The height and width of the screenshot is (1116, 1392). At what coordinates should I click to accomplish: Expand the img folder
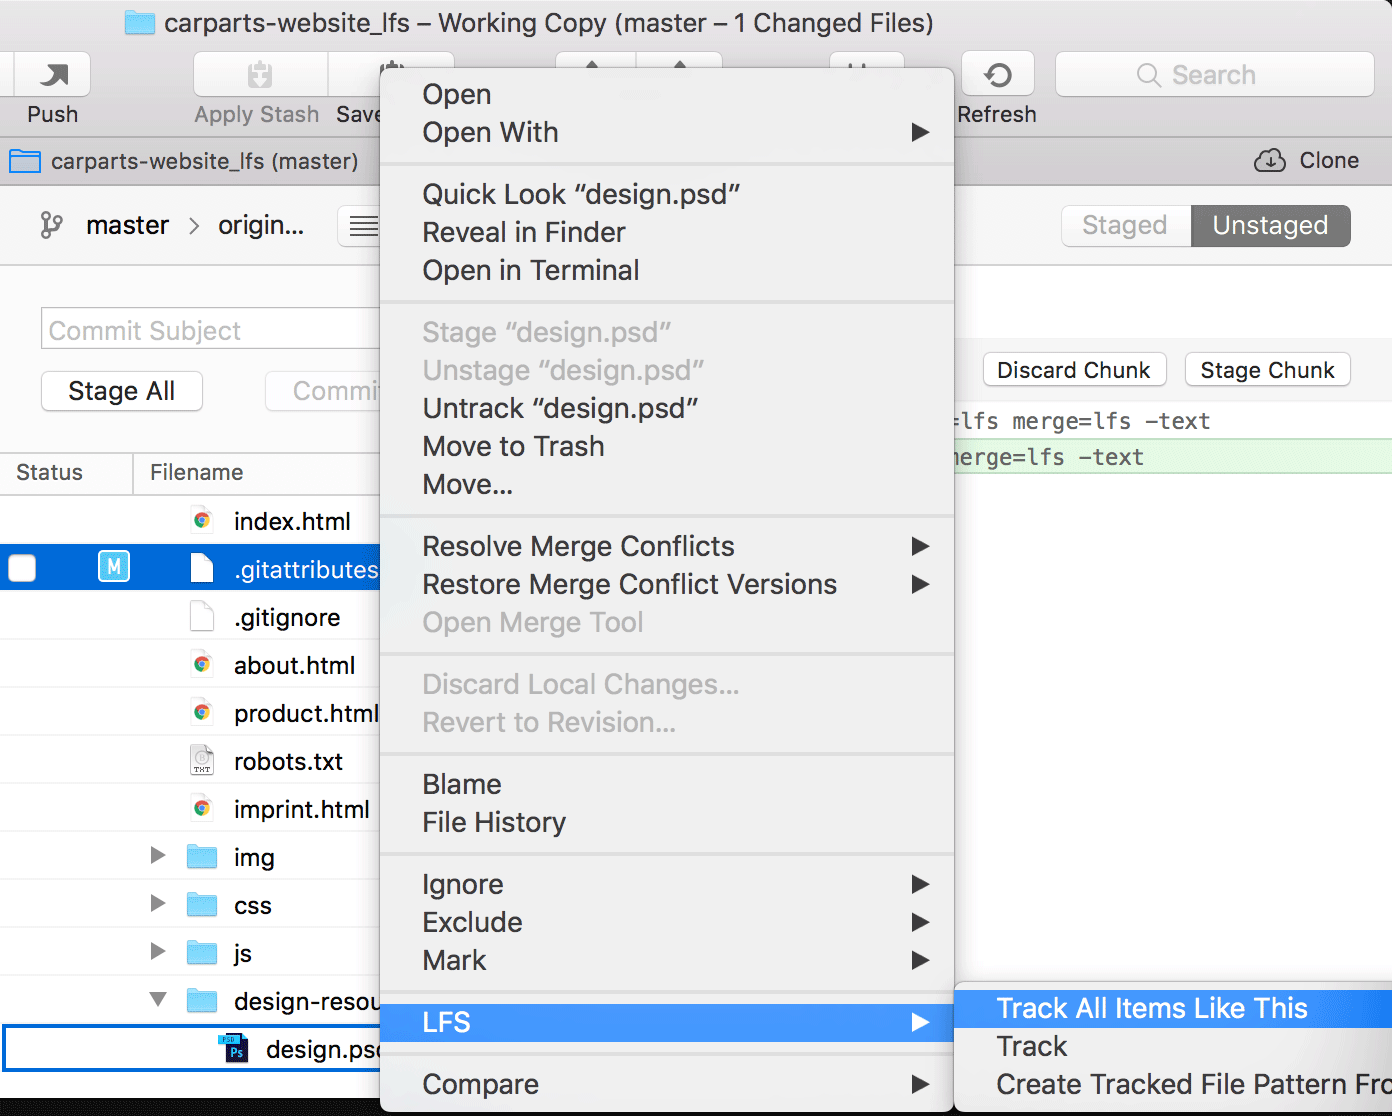157,855
